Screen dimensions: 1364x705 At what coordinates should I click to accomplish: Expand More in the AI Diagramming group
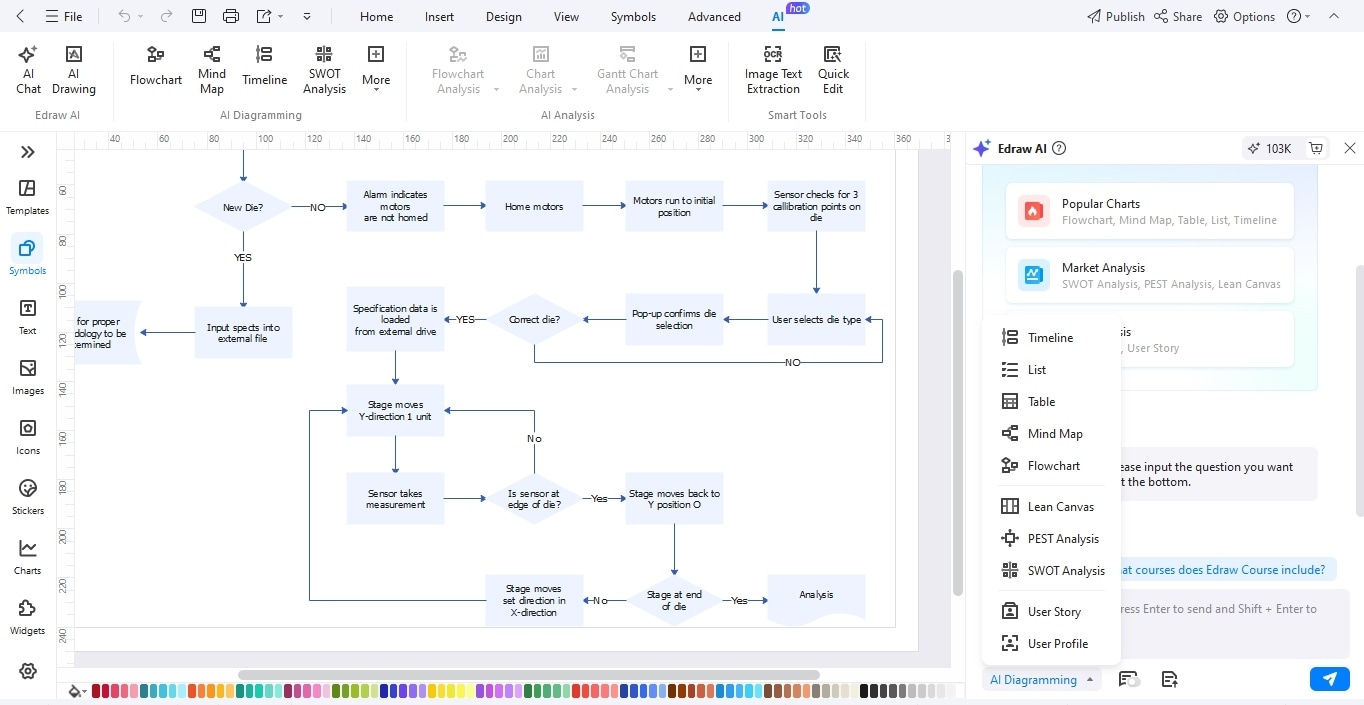pyautogui.click(x=376, y=70)
